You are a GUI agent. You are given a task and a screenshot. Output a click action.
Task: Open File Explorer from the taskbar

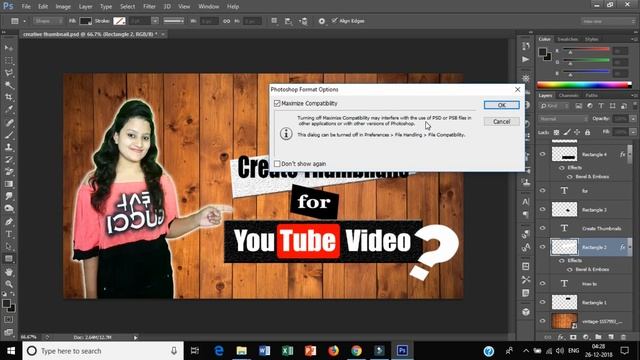pyautogui.click(x=242, y=351)
